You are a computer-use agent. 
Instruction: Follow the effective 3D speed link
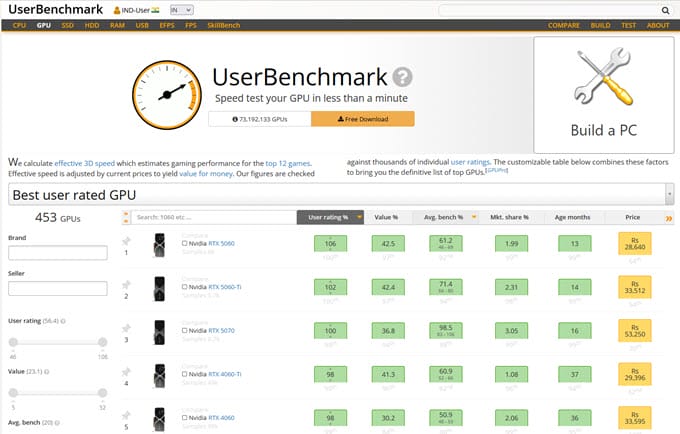point(85,163)
